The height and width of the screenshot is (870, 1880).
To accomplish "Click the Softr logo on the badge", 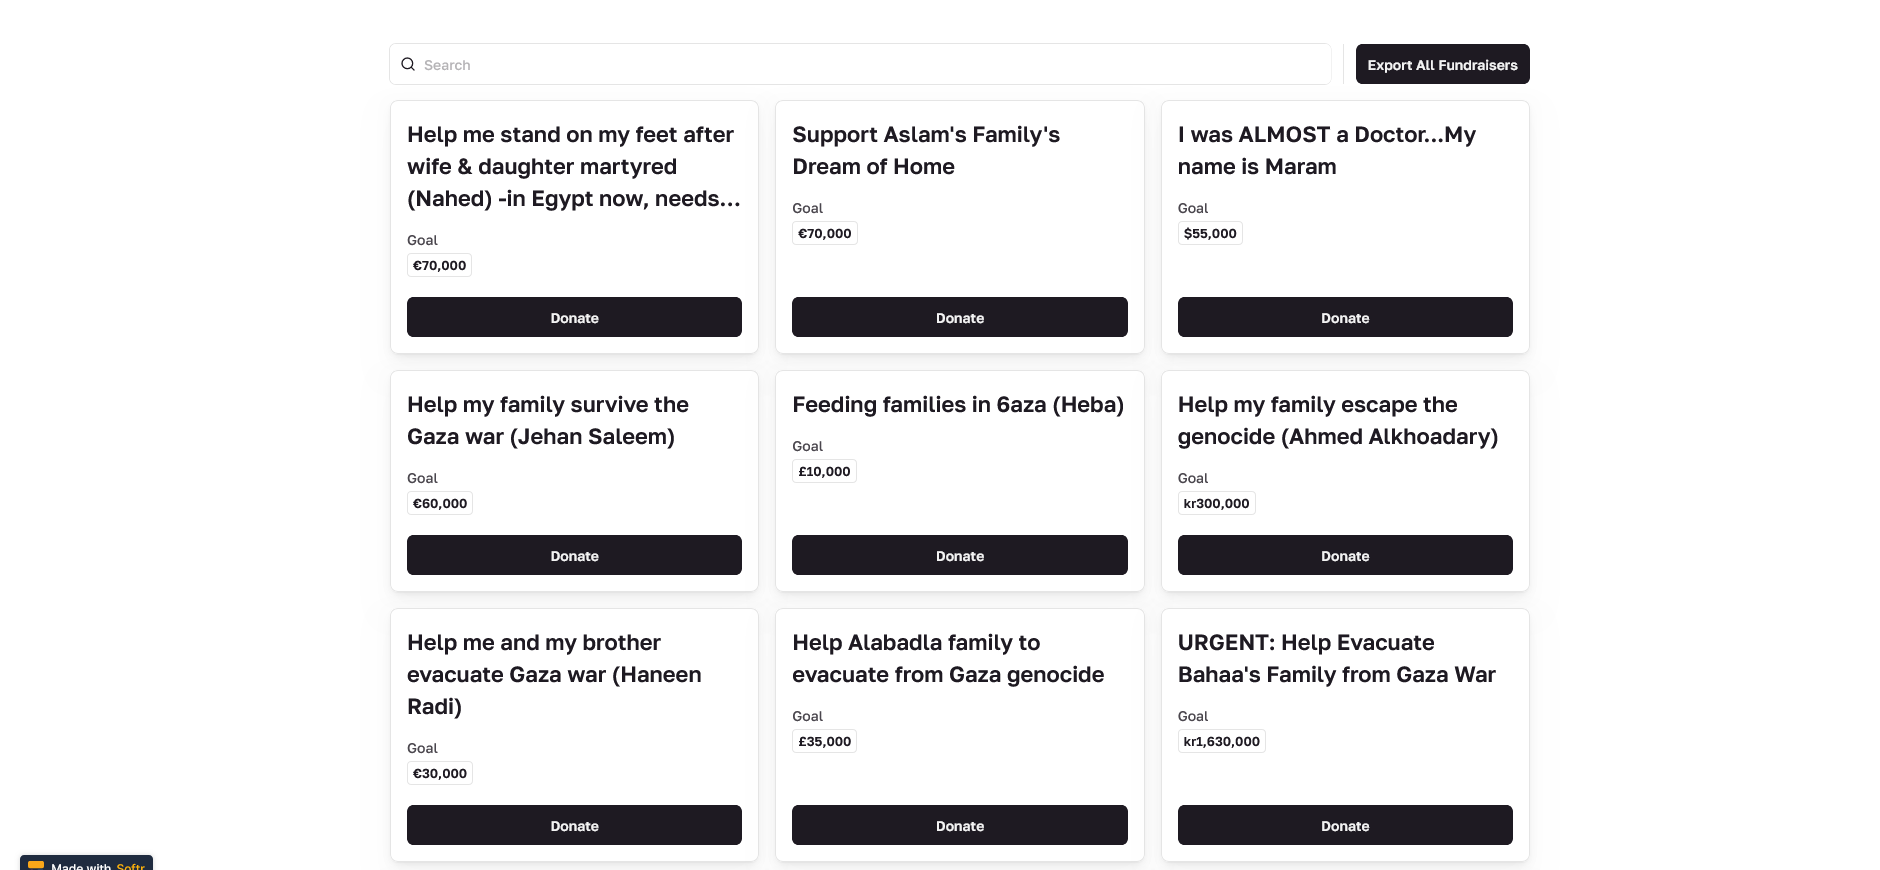I will pyautogui.click(x=36, y=864).
